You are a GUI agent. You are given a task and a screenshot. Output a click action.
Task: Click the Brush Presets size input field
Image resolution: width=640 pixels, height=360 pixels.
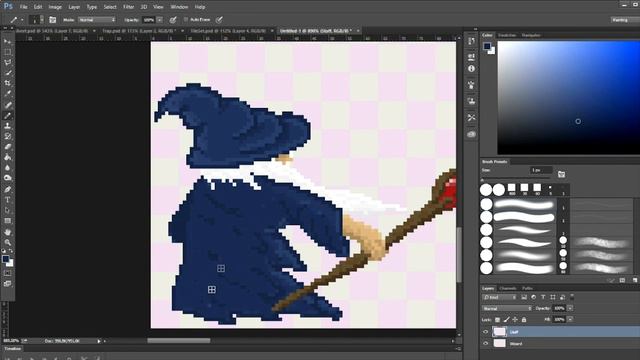click(541, 170)
